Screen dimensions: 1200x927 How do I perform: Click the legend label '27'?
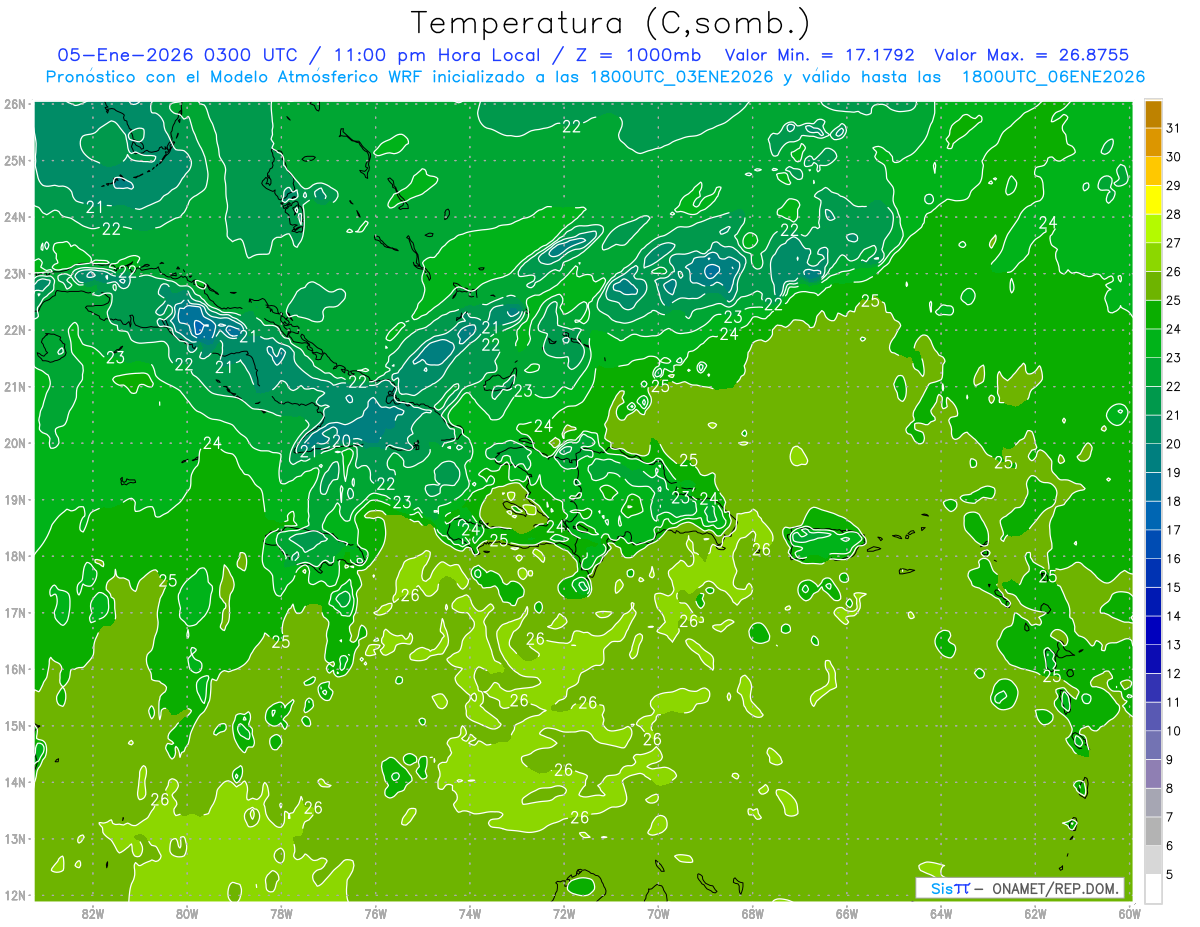point(1173,243)
